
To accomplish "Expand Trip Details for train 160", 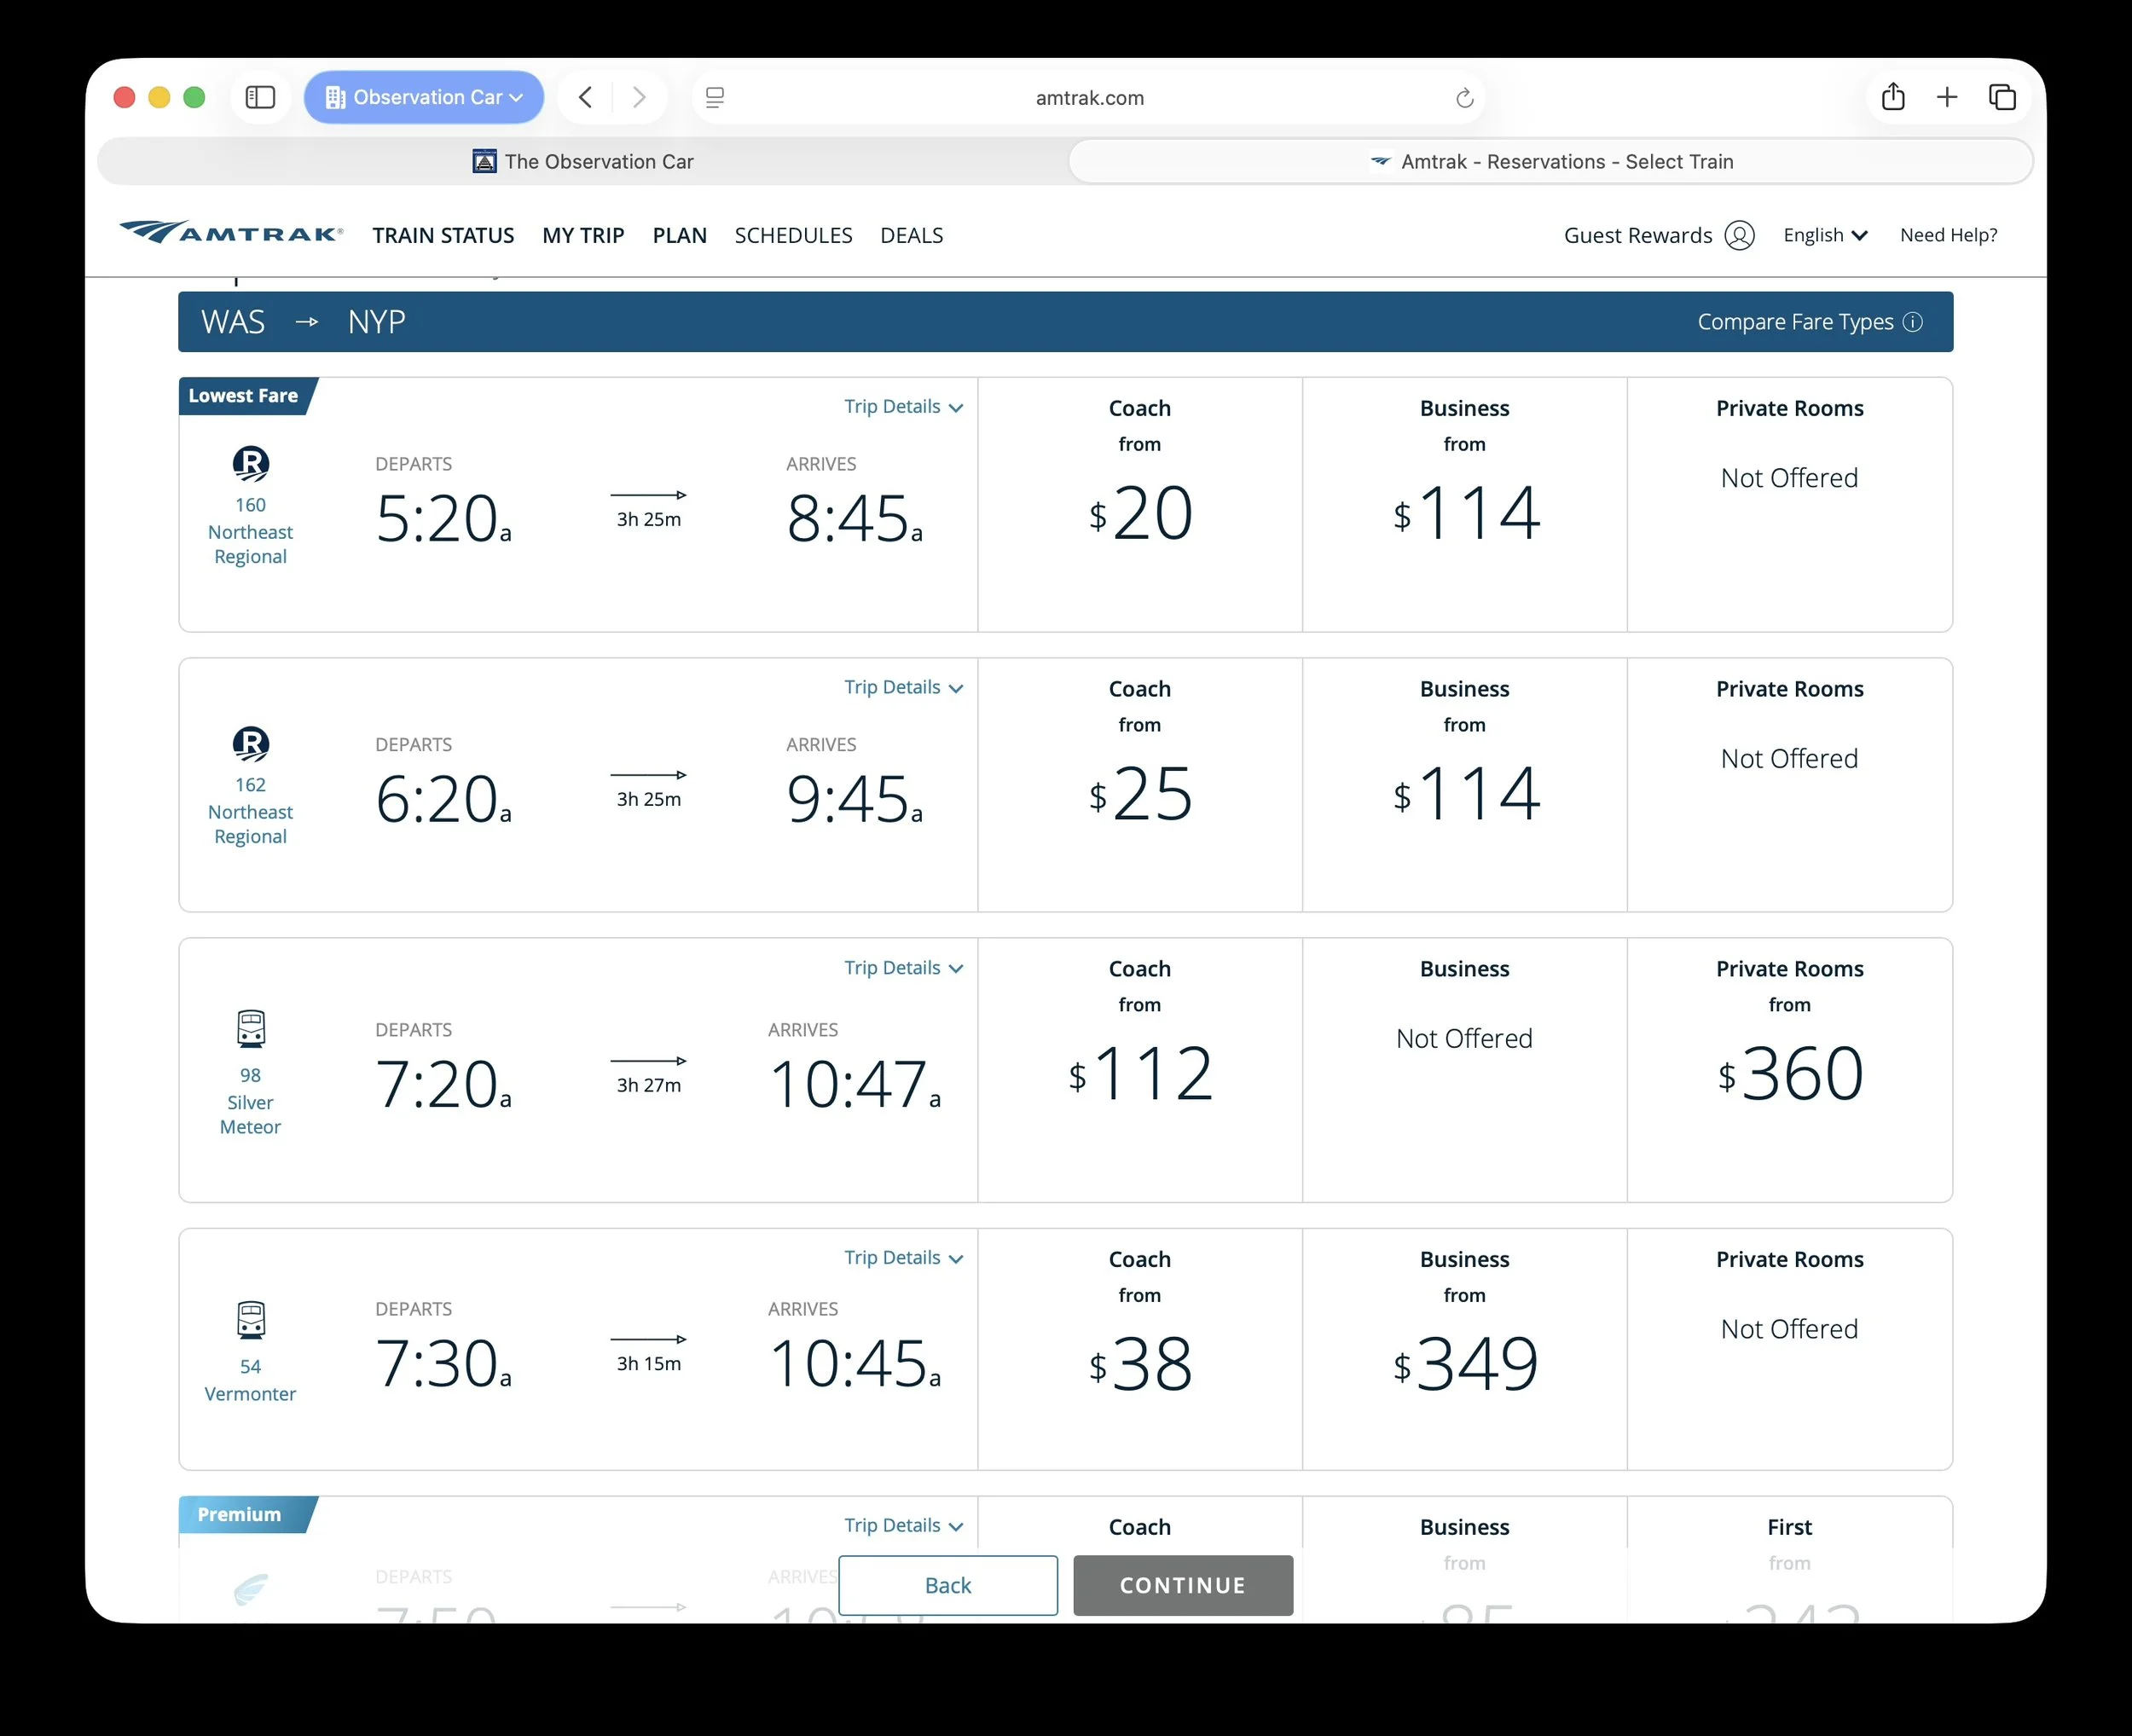I will click(902, 407).
